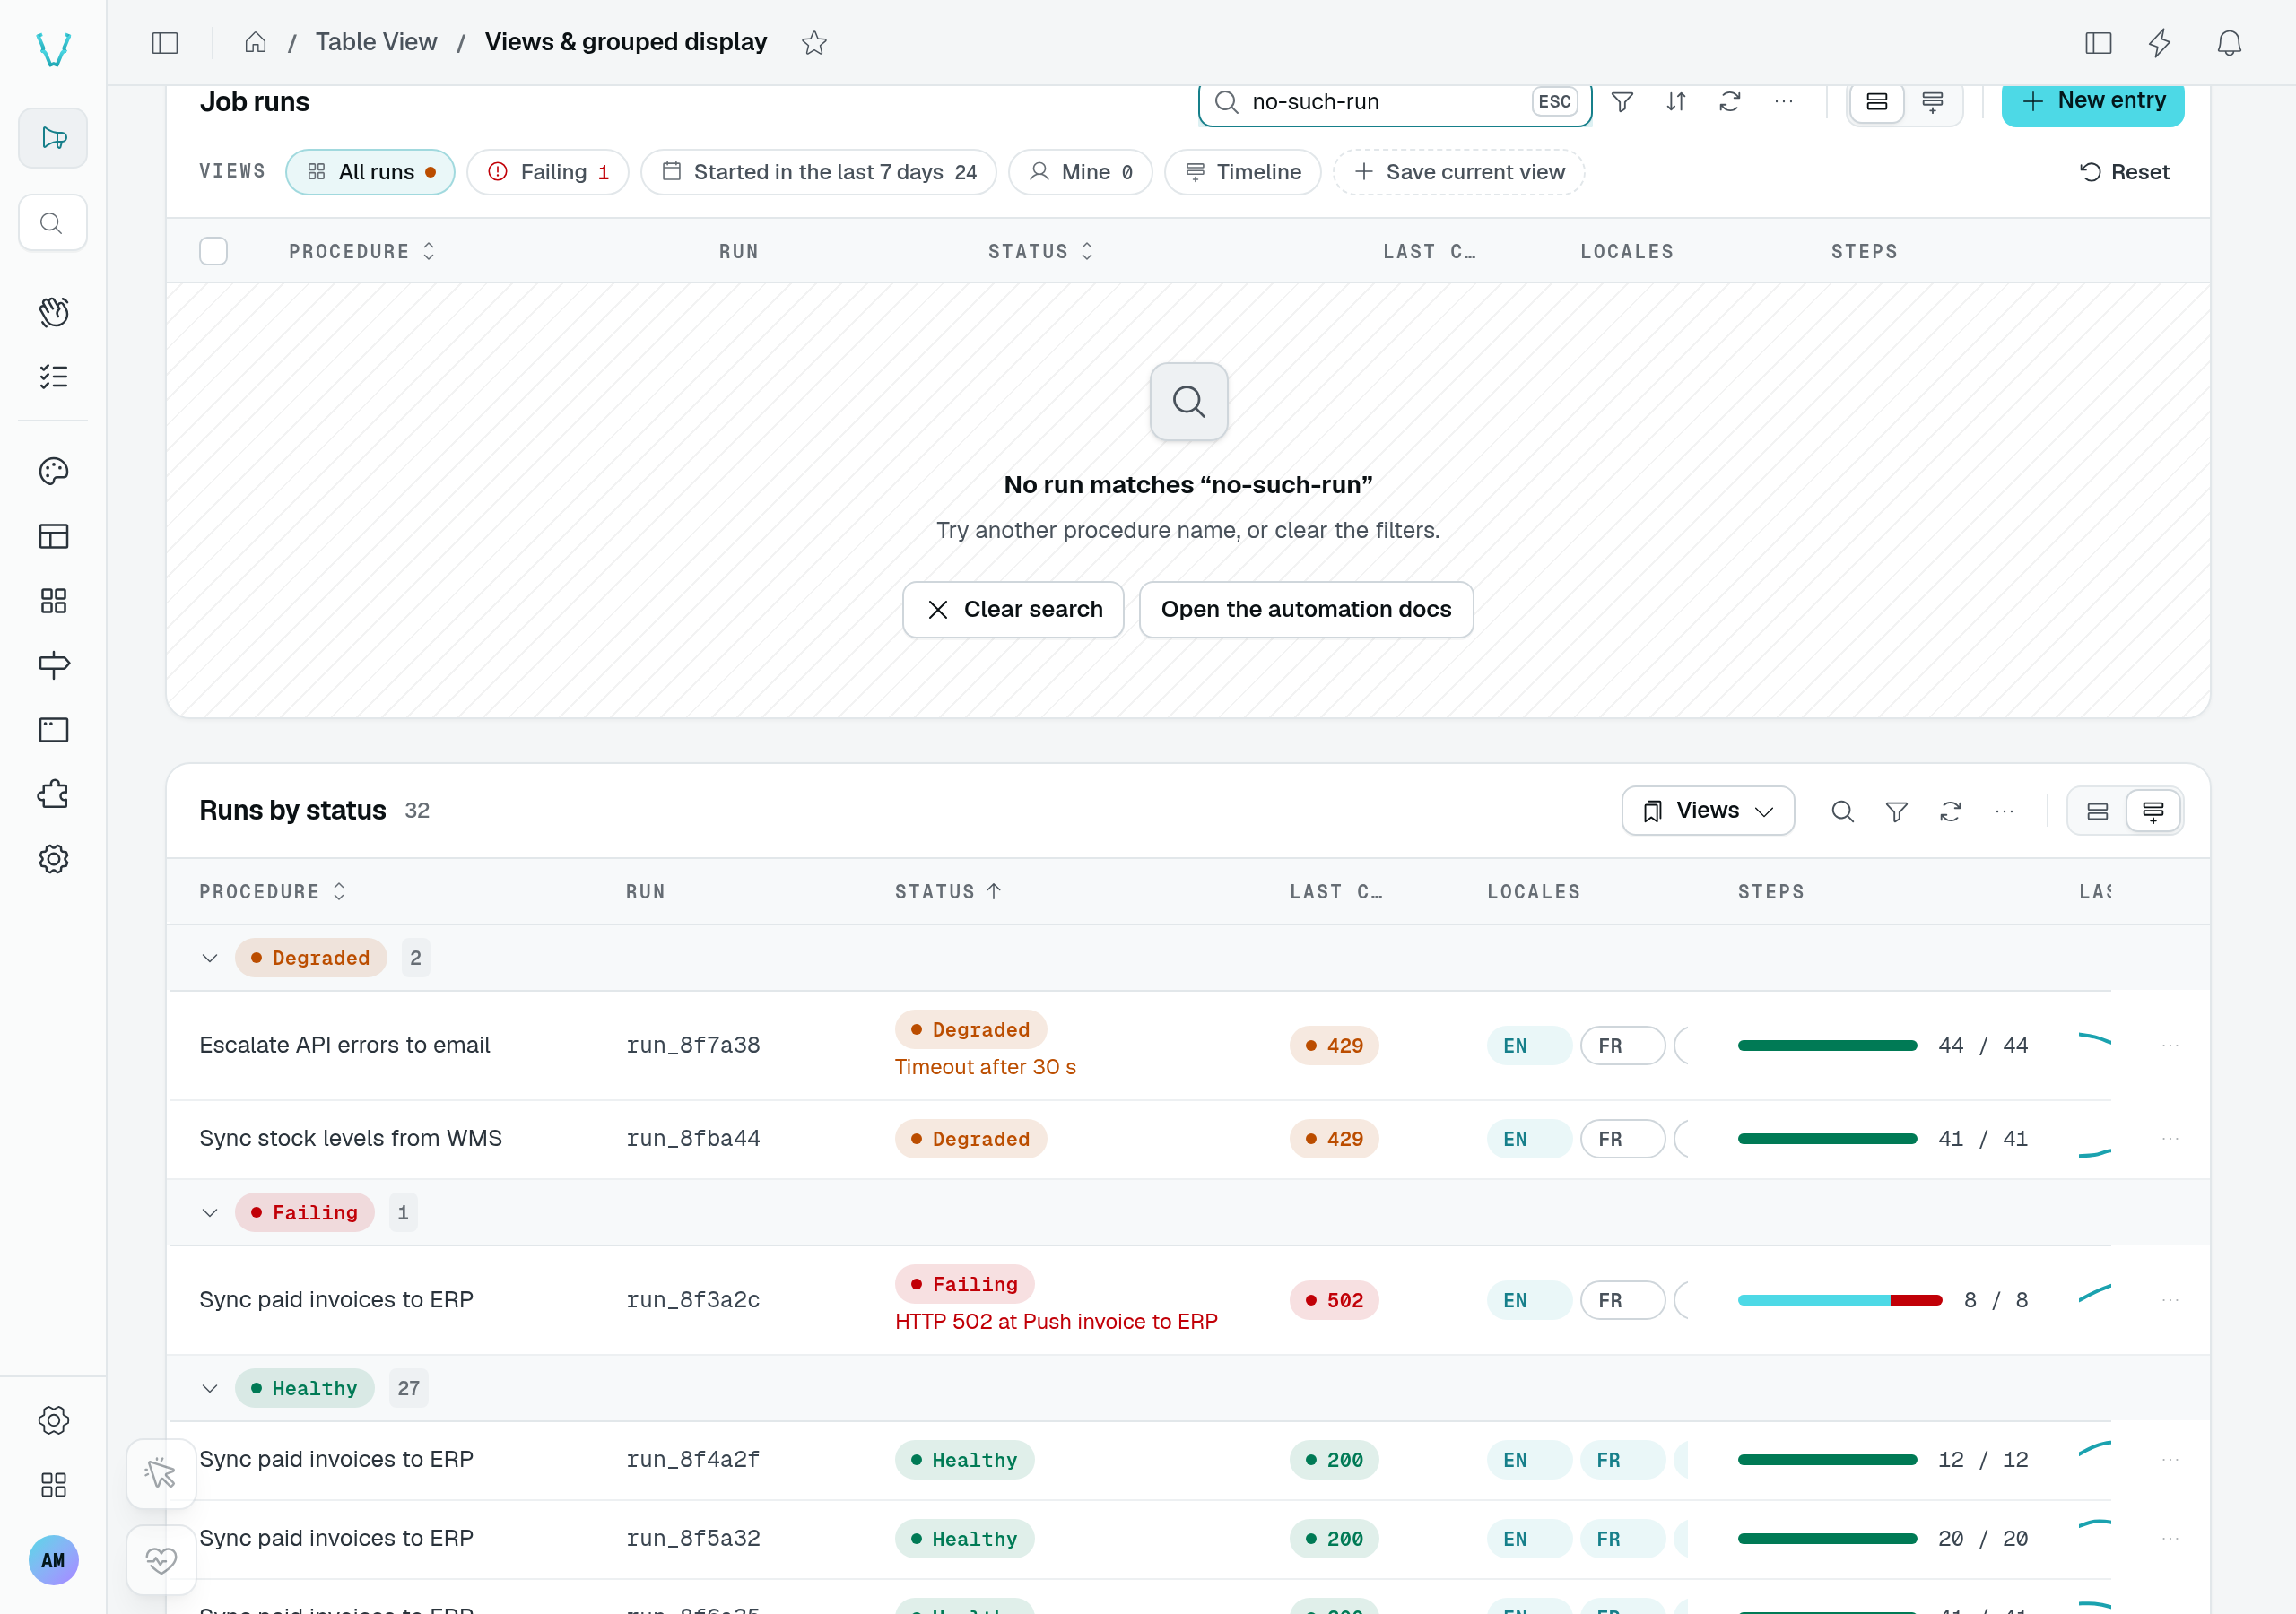Screen dimensions: 2296x1614
Task: Toggle the right side panel icon
Action: pos(2098,43)
